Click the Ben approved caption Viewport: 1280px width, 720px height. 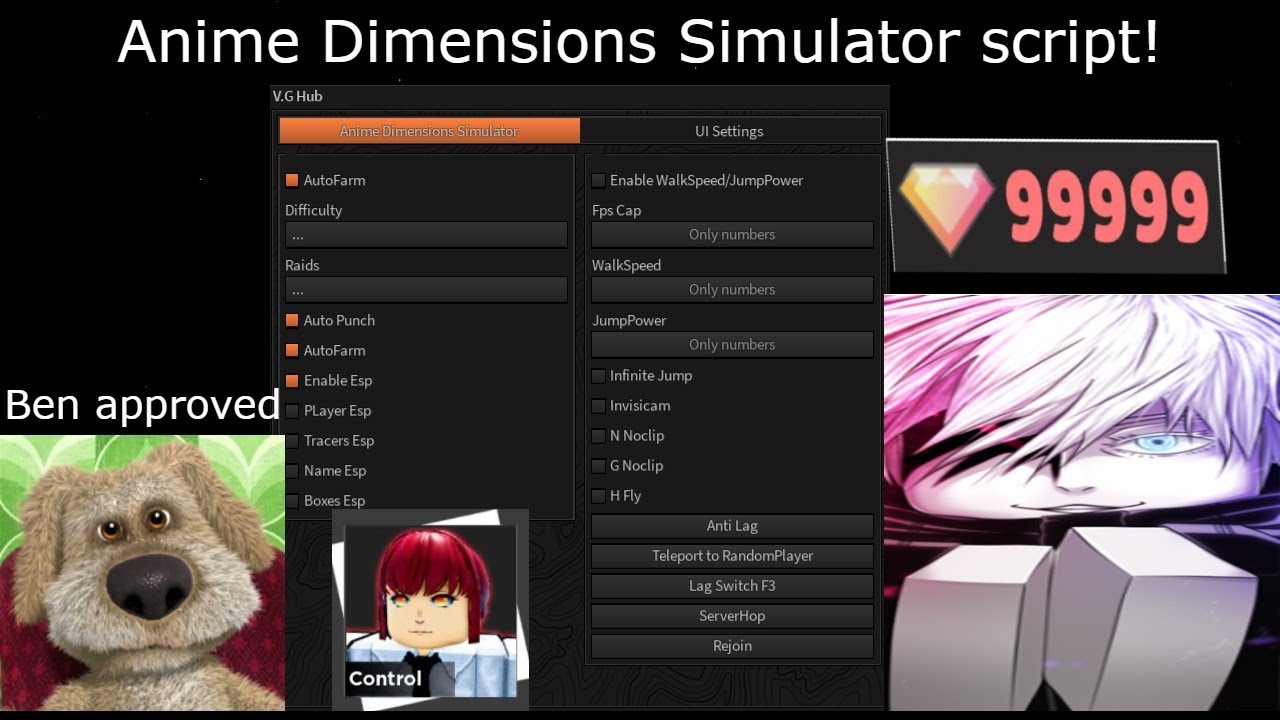pyautogui.click(x=142, y=405)
